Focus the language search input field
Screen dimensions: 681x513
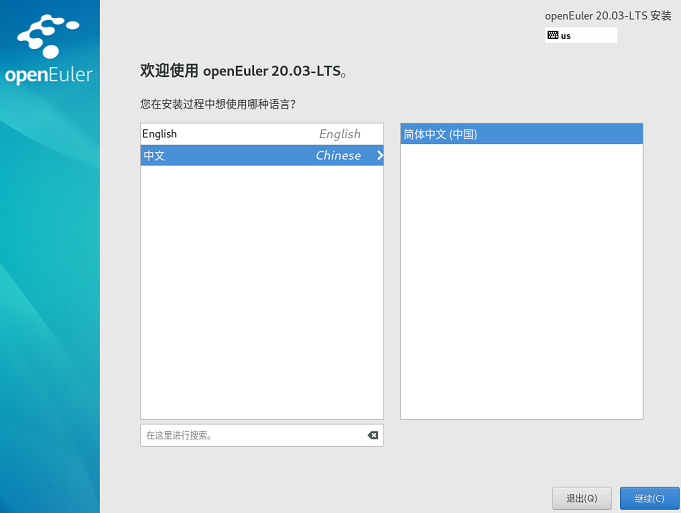(250, 435)
